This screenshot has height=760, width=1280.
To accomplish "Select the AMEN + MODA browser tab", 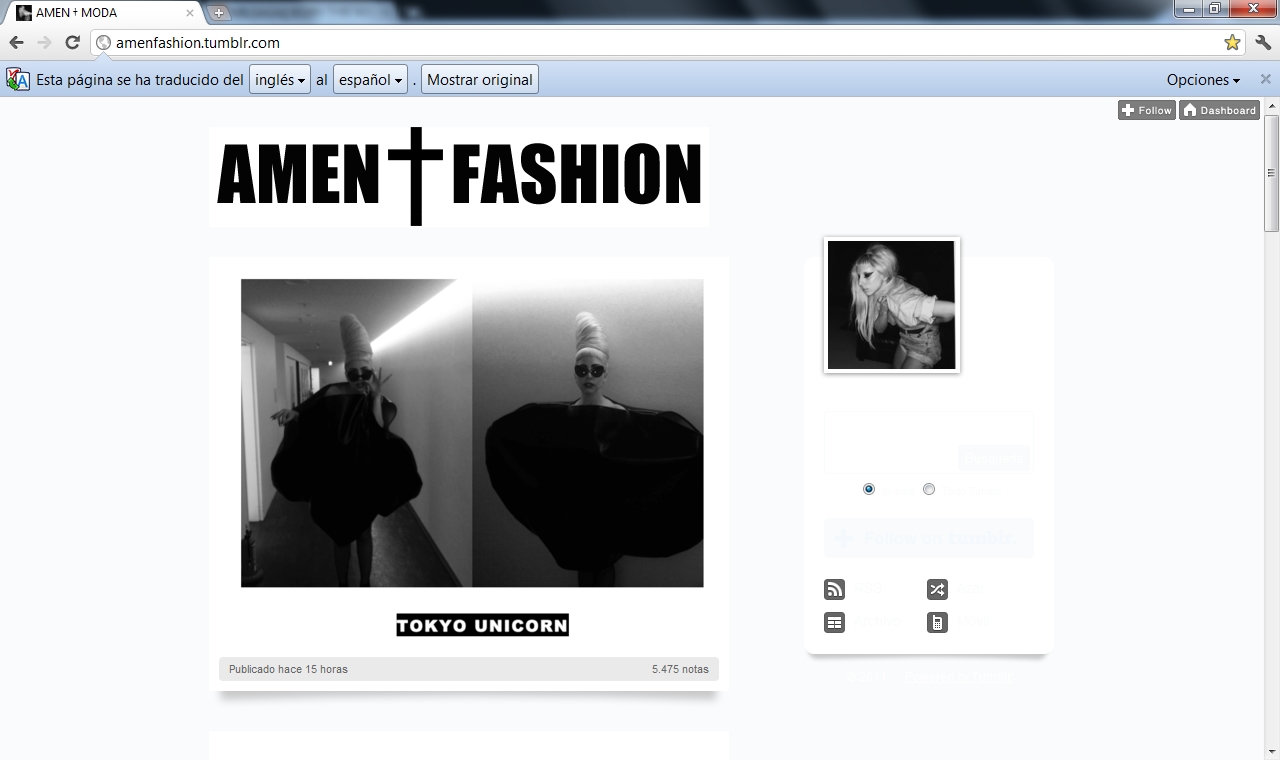I will click(104, 13).
